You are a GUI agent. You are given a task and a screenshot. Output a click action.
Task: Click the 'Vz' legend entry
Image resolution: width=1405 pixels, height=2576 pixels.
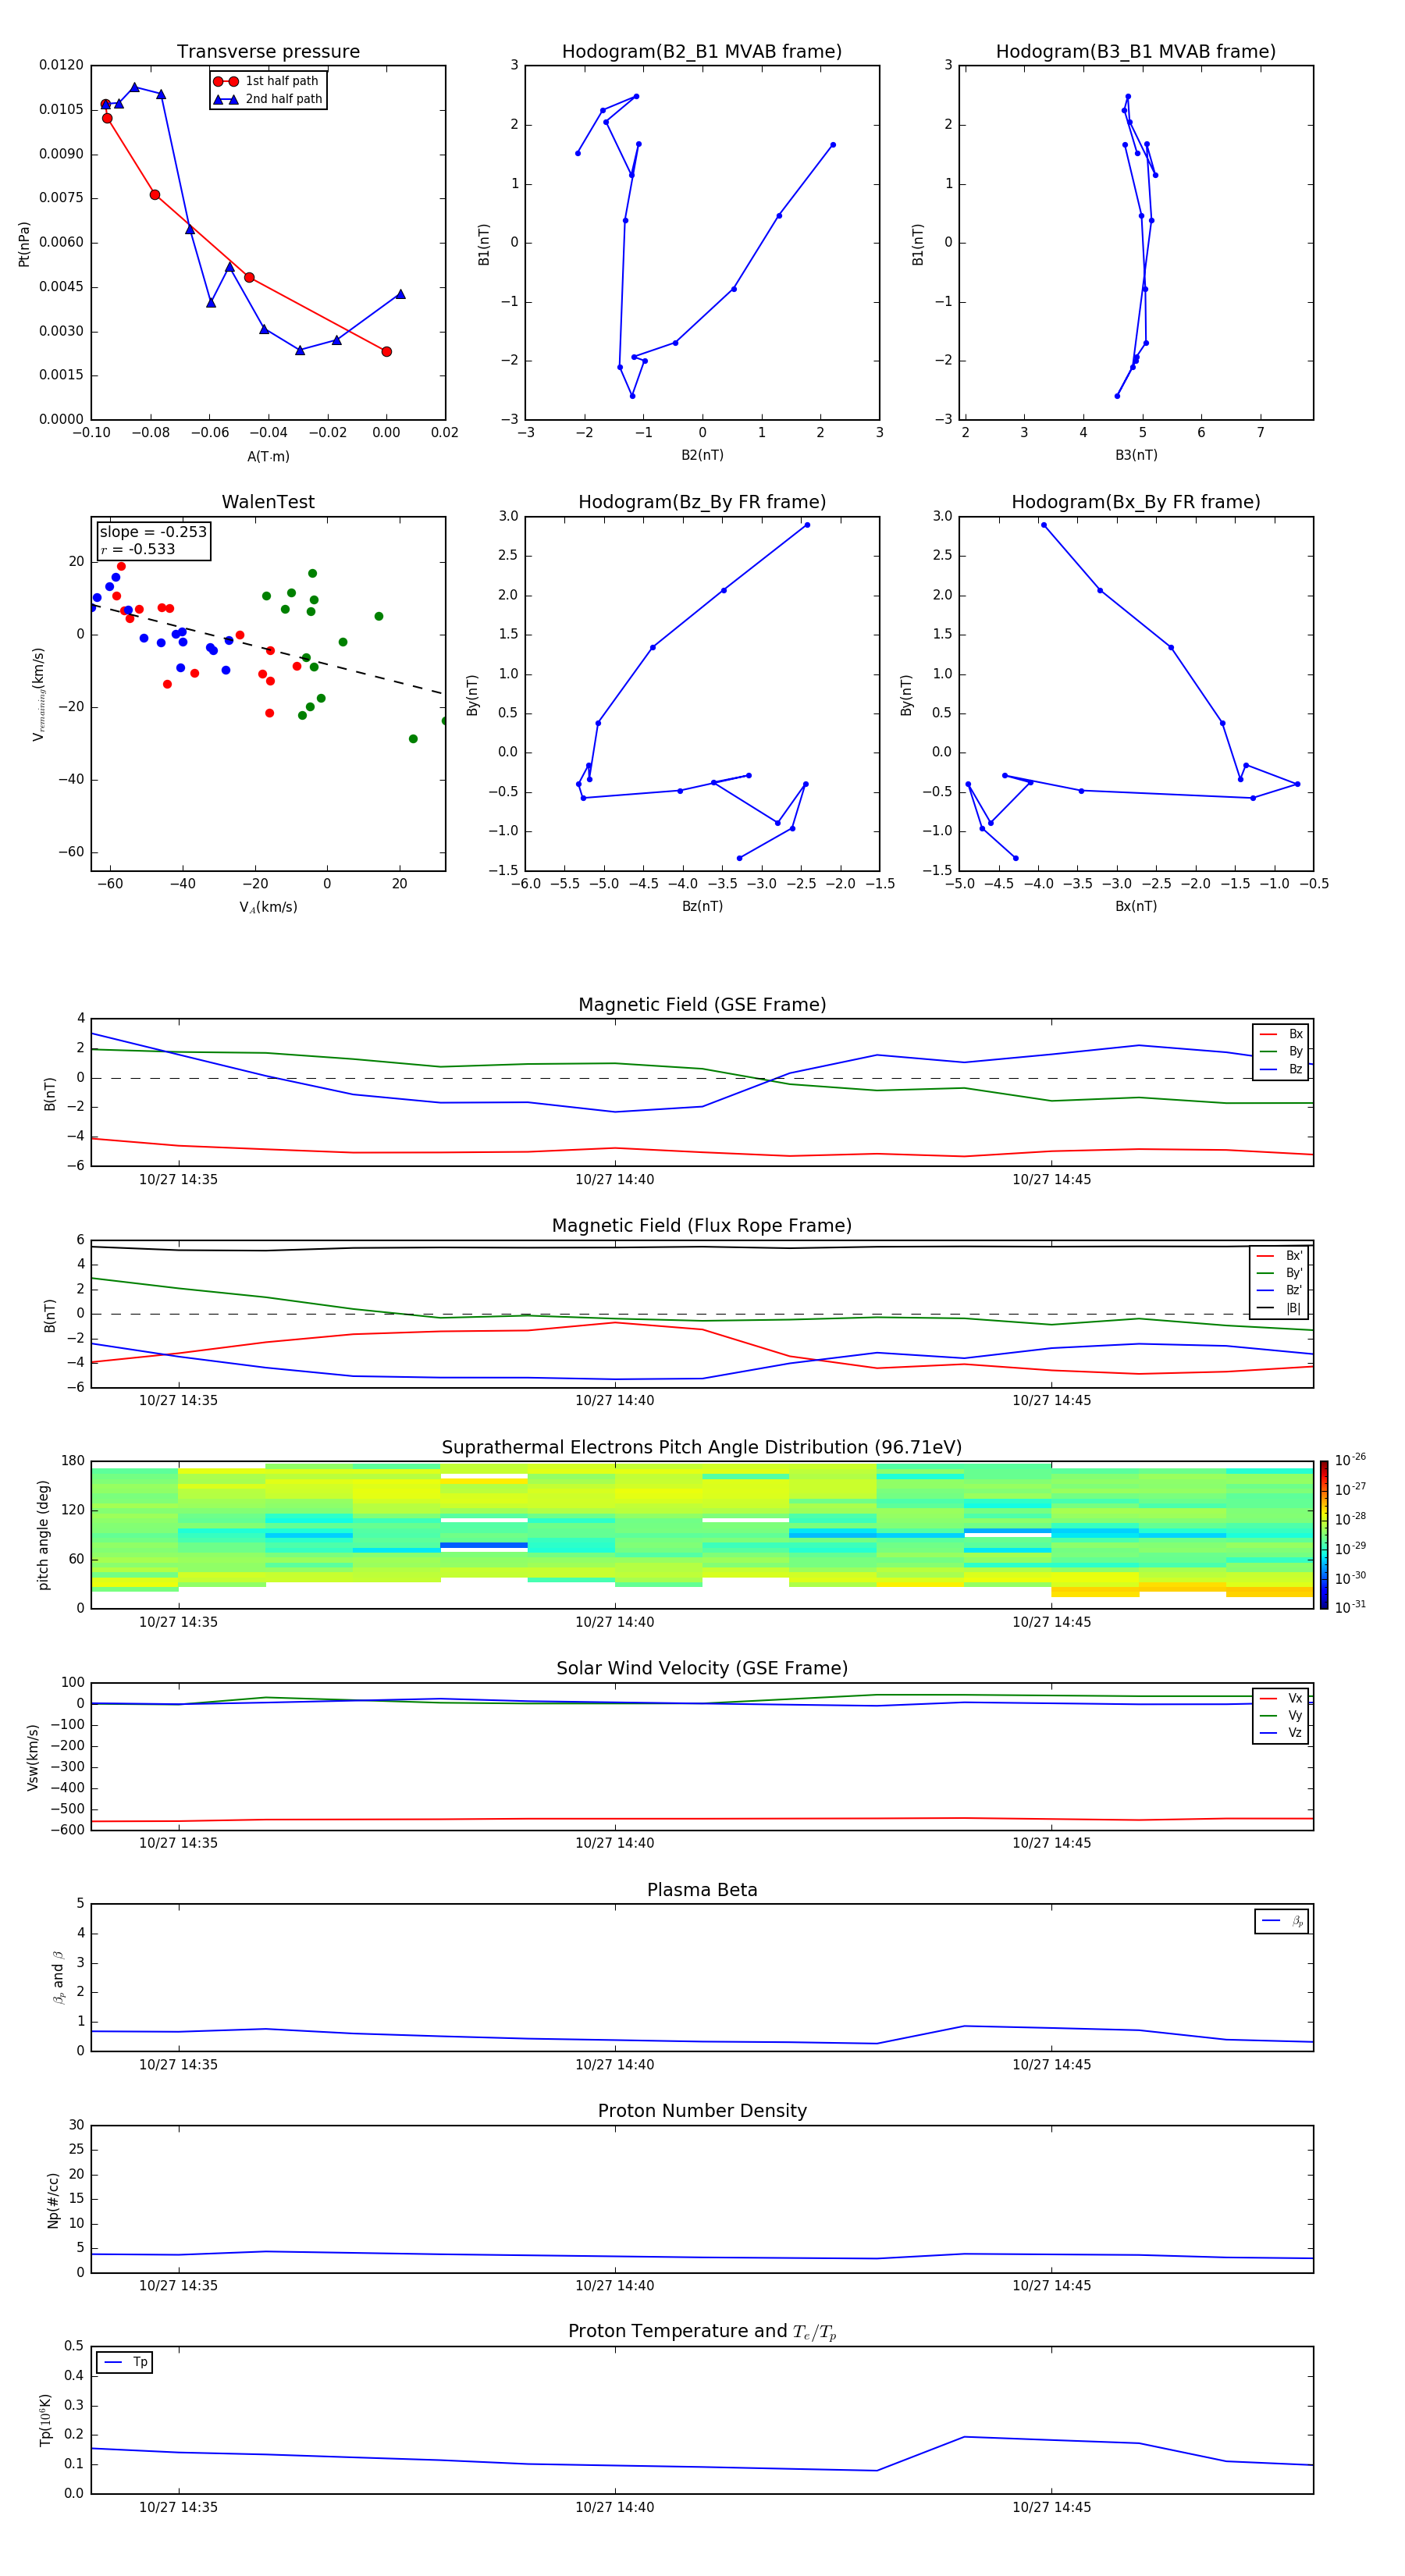(1281, 1733)
